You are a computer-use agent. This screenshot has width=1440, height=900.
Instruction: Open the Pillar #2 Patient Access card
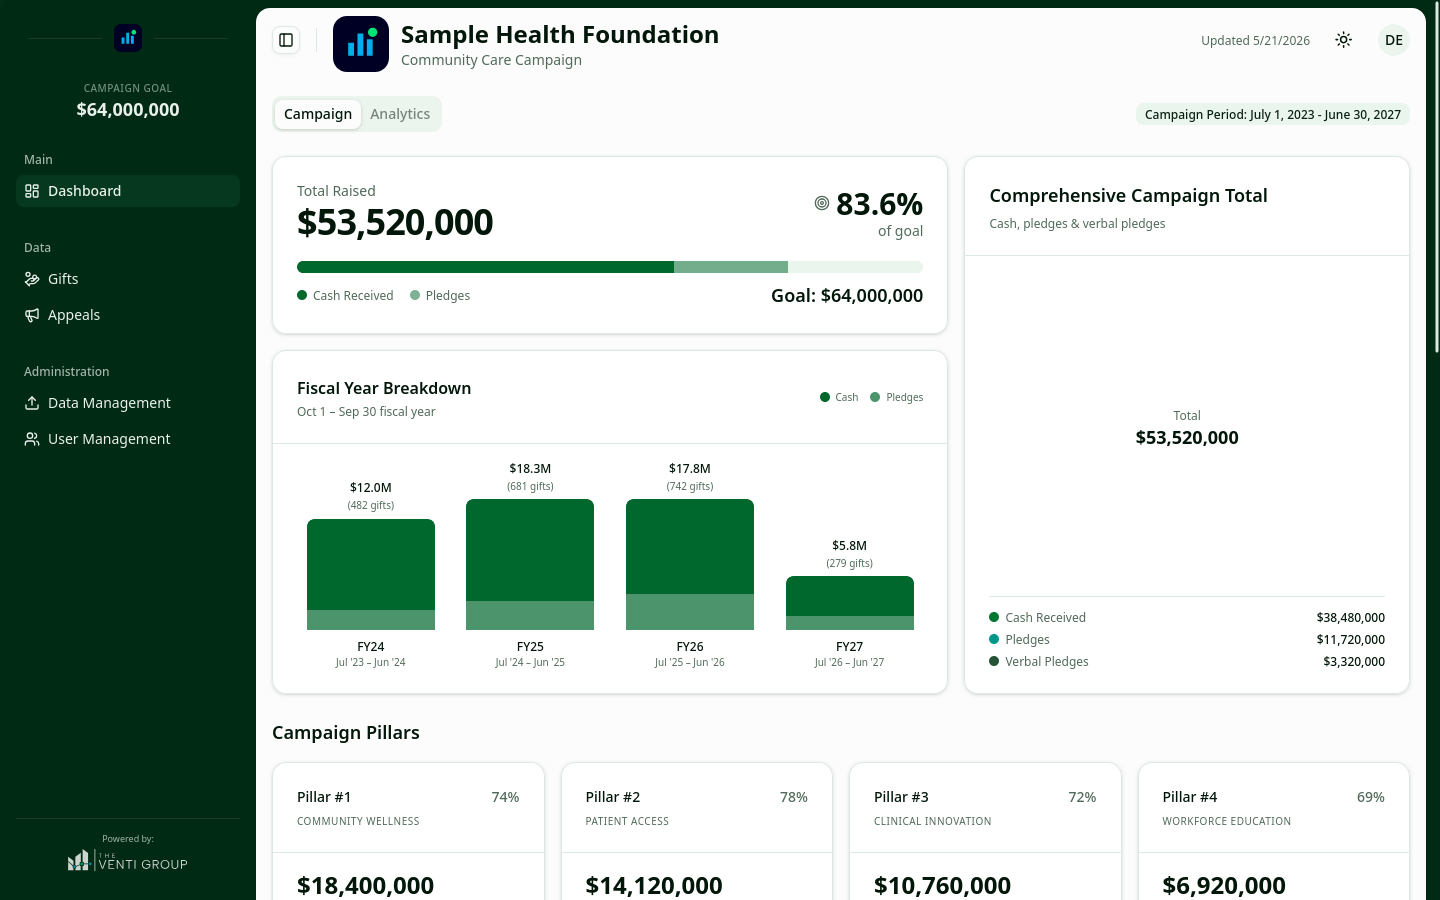[x=697, y=831]
